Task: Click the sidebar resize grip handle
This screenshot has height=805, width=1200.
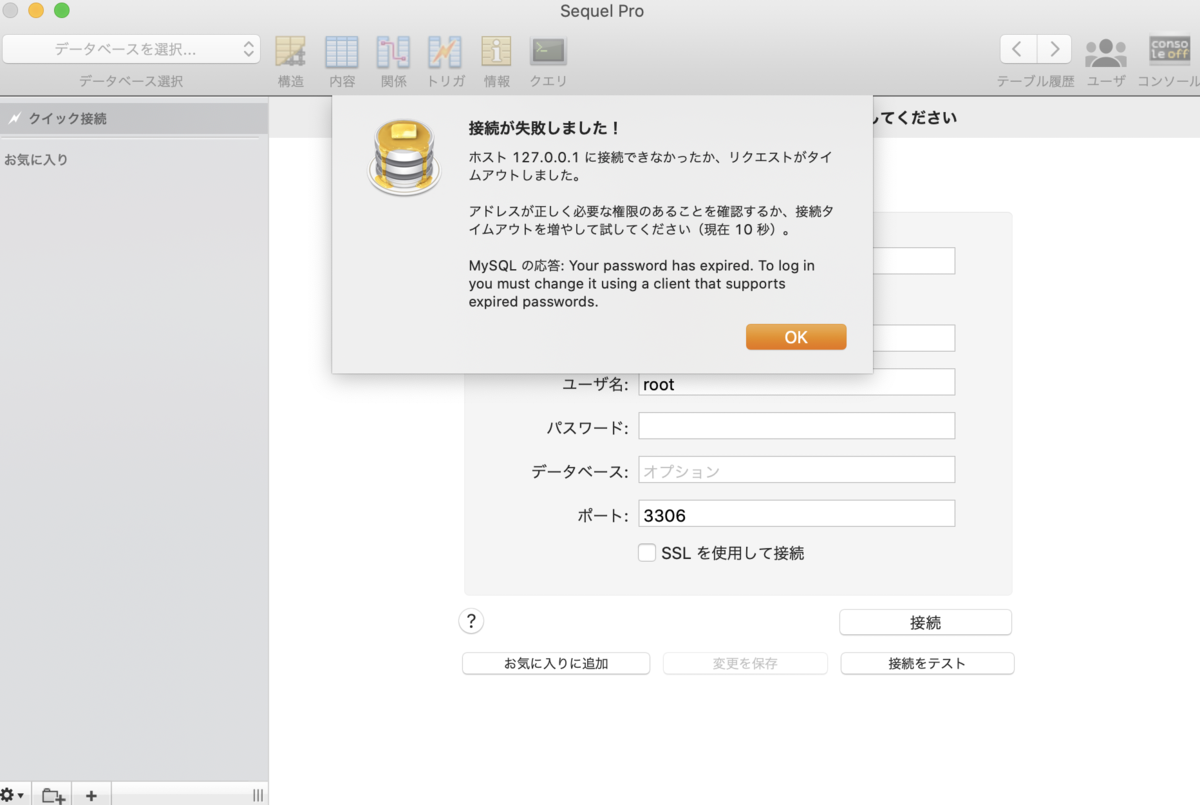Action: click(x=258, y=796)
